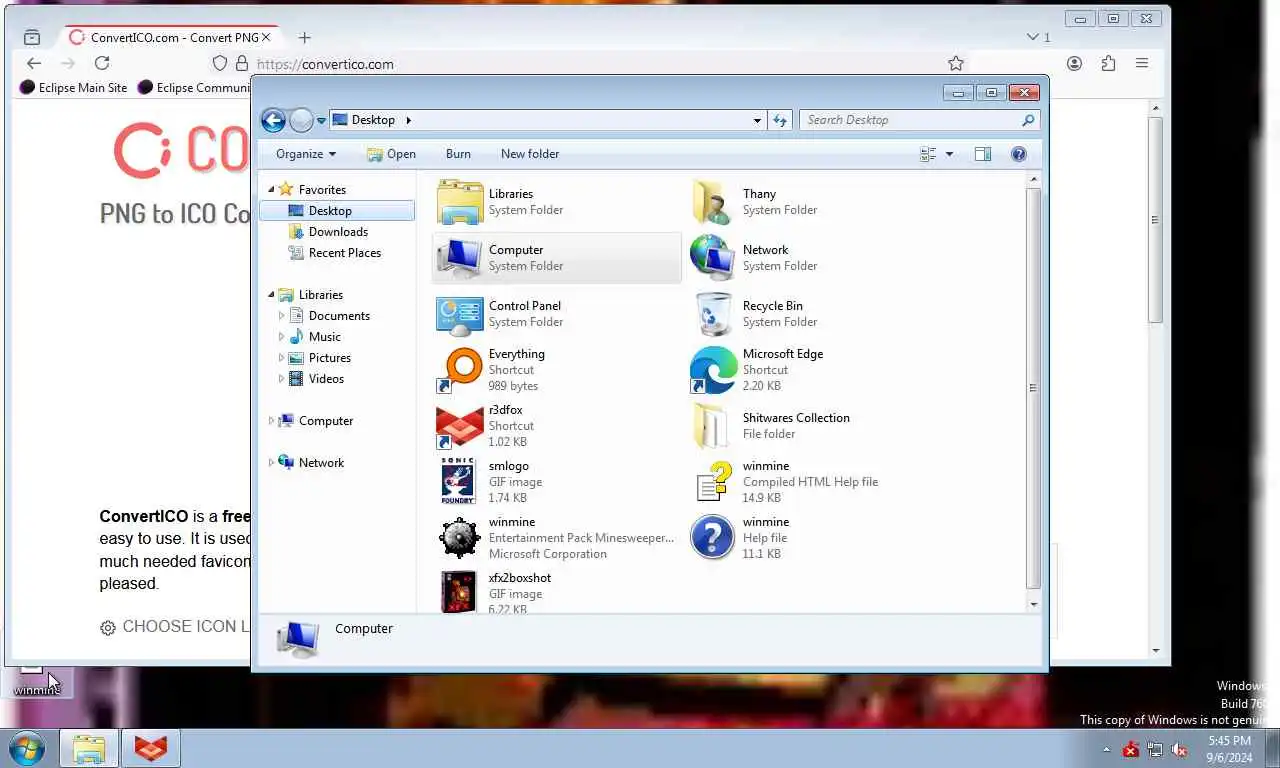This screenshot has height=768, width=1280.
Task: Select the Network system folder icon
Action: [x=712, y=258]
